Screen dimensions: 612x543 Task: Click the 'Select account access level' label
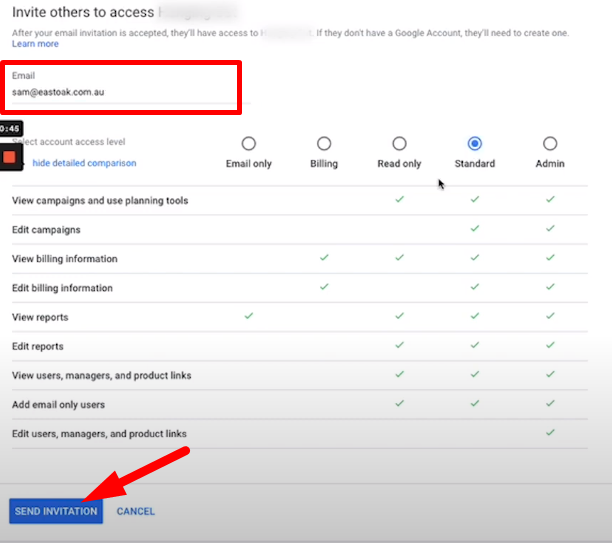pos(69,142)
